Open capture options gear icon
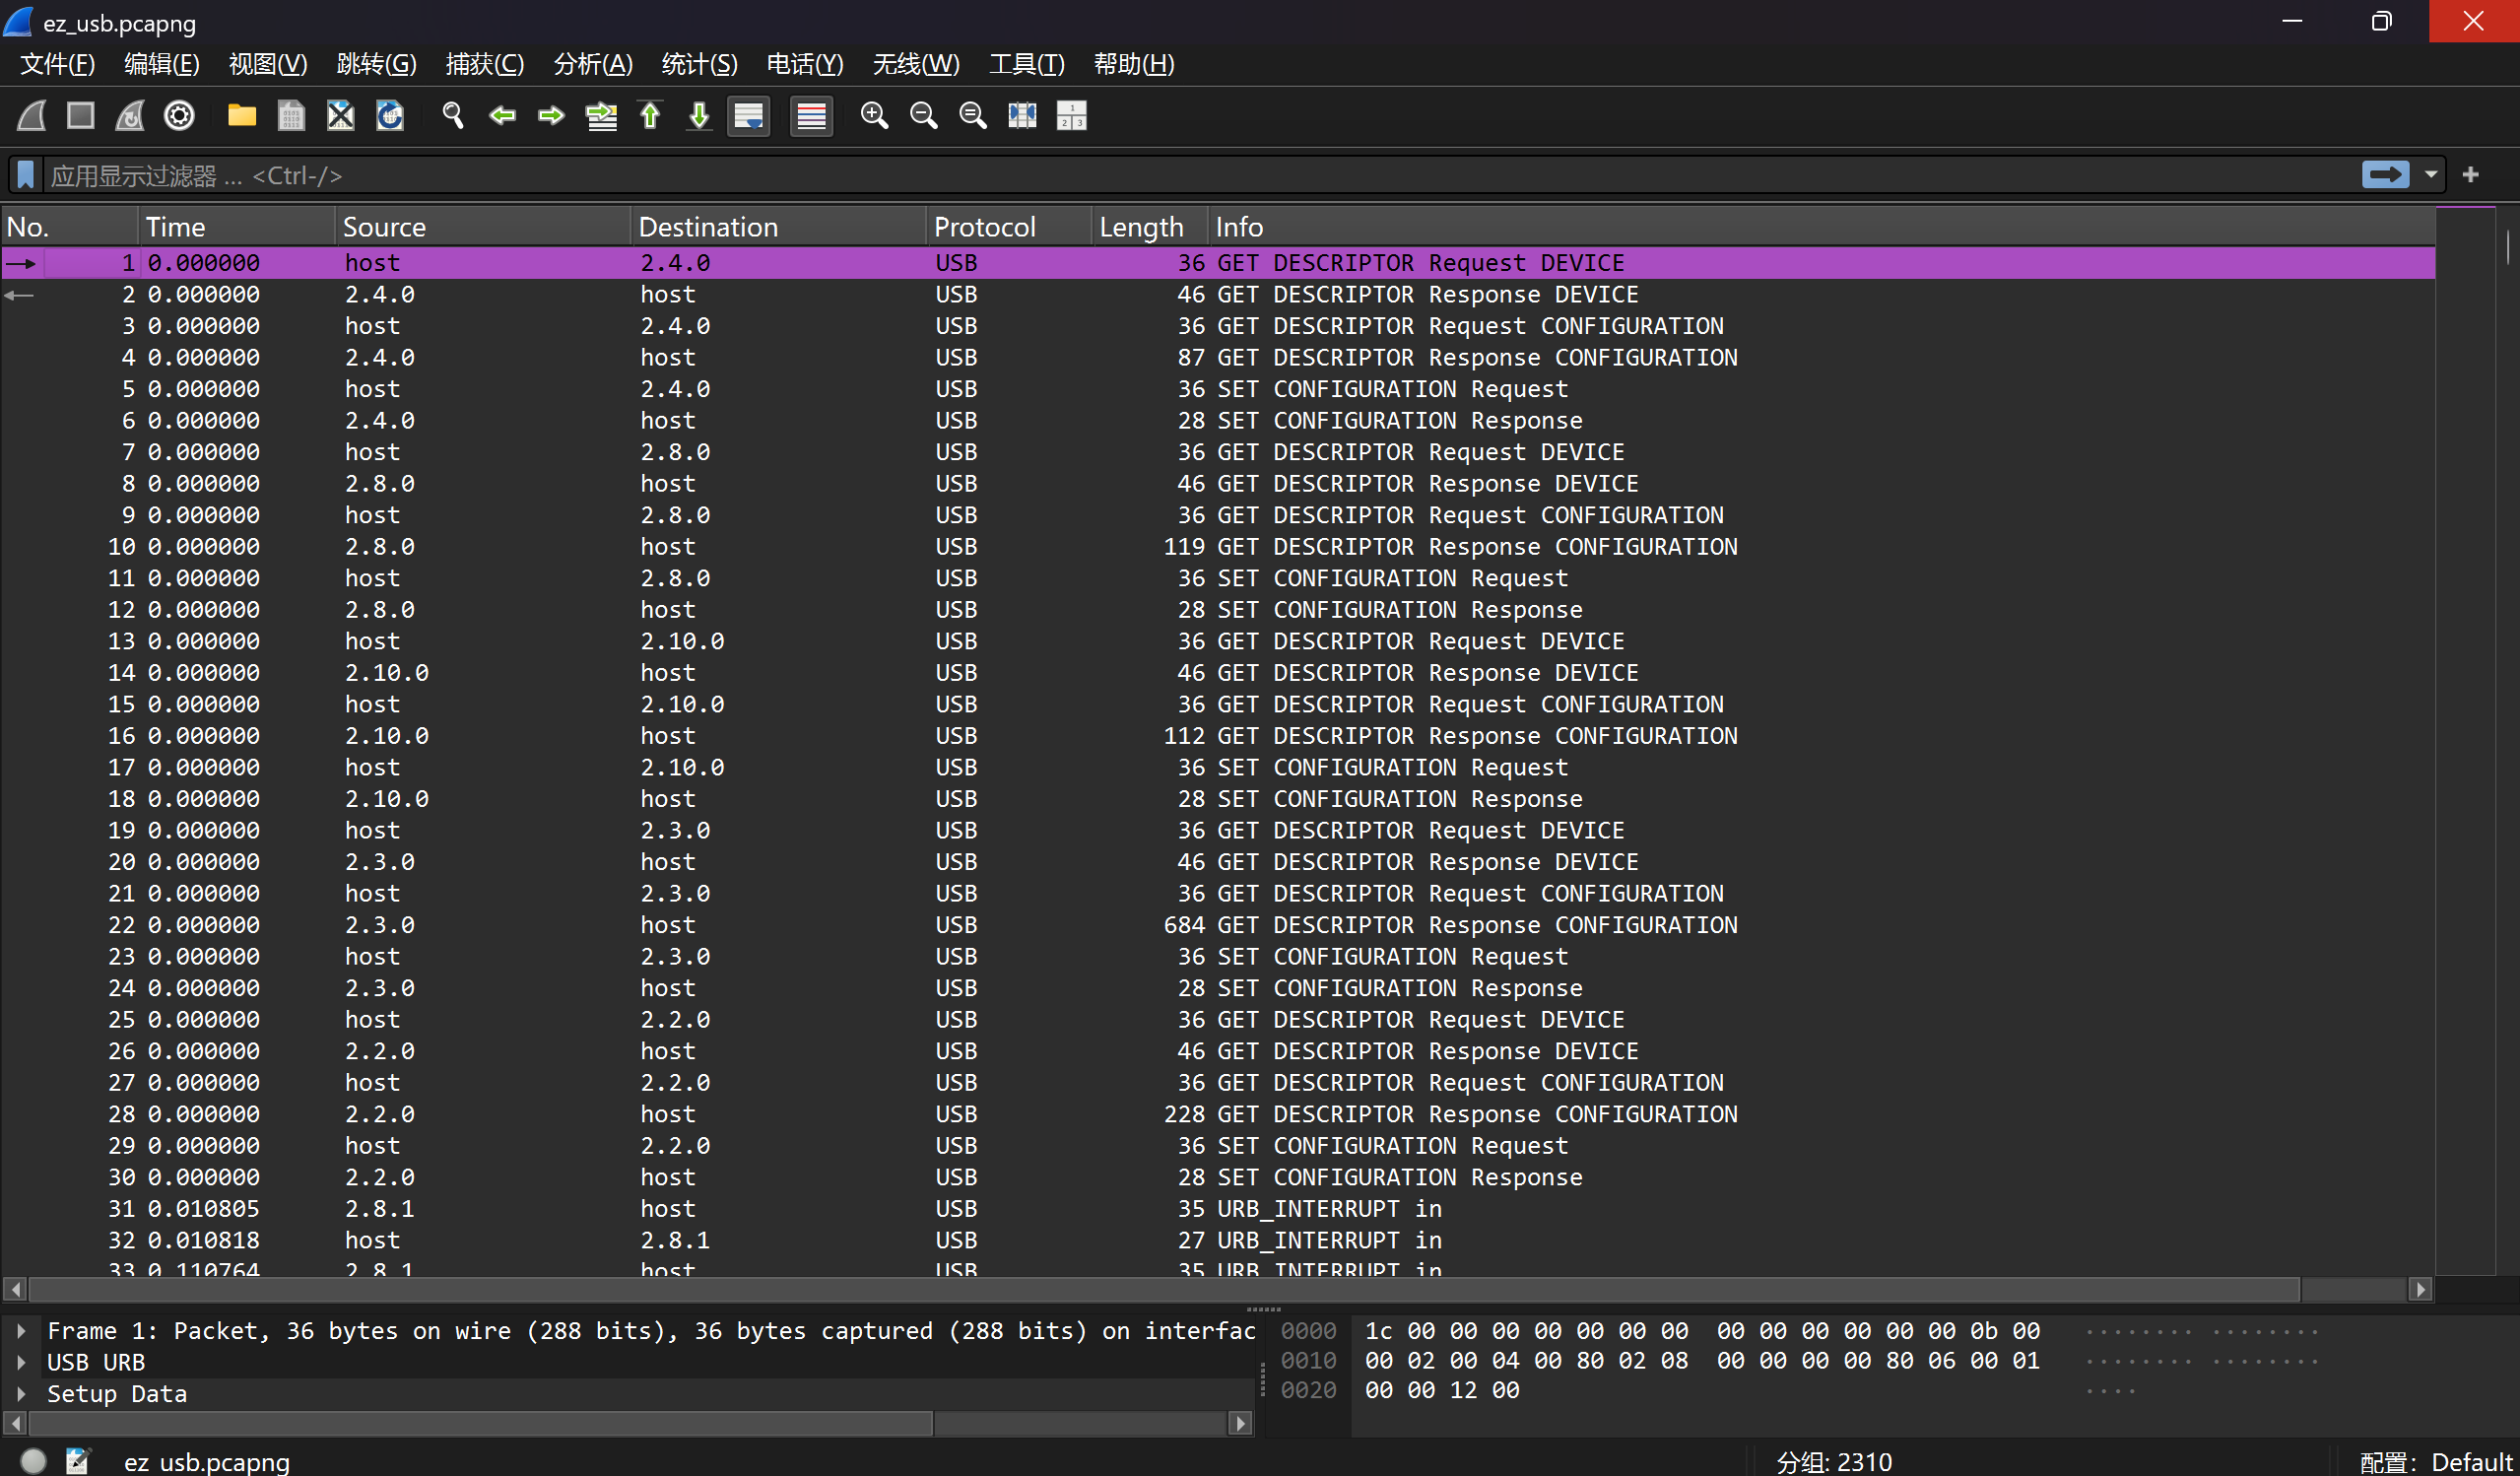The image size is (2520, 1476). [x=179, y=116]
